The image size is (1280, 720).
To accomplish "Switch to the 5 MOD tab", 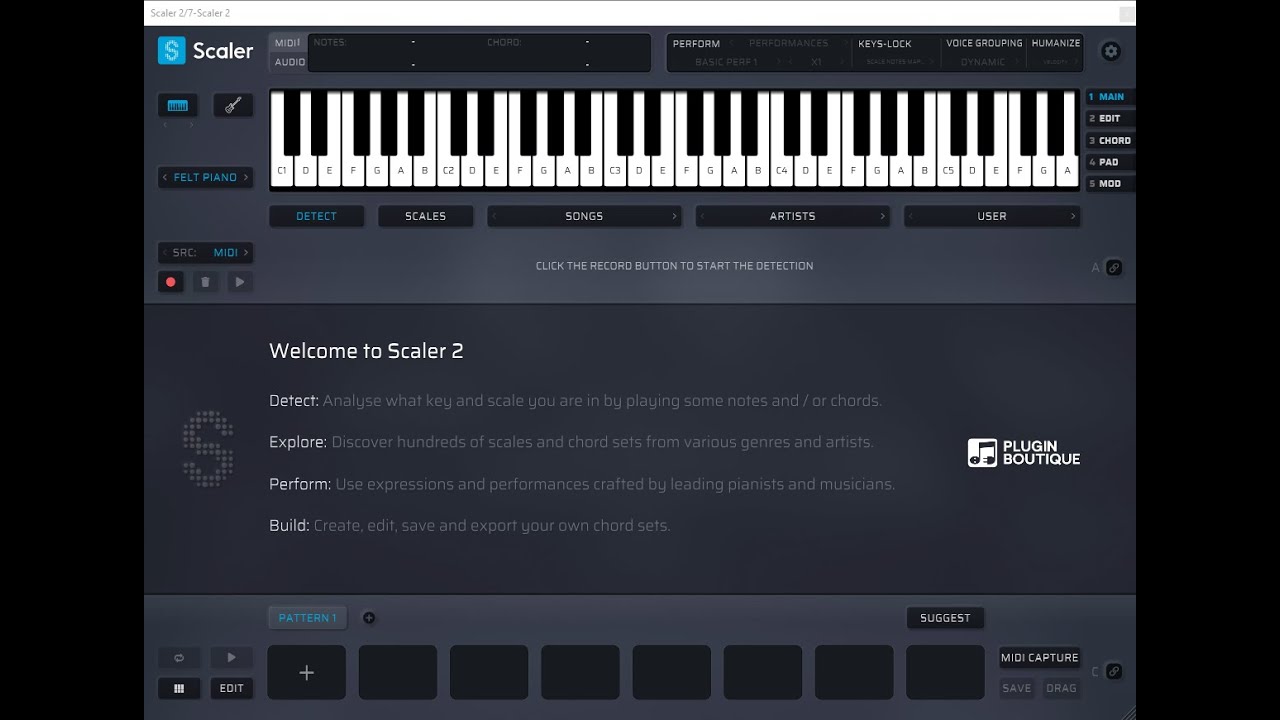I will [x=1111, y=184].
